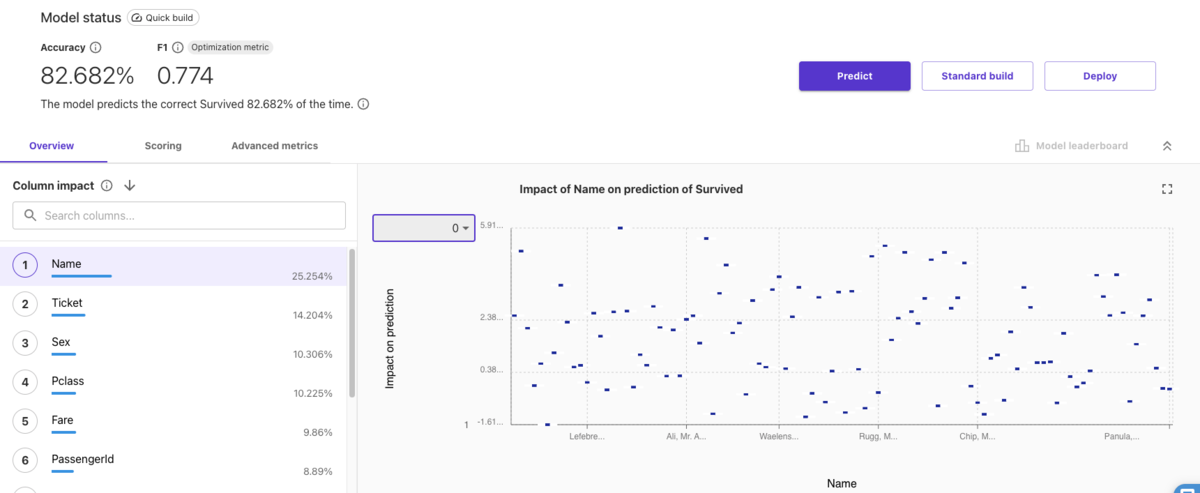1200x493 pixels.
Task: Click the info icon after prediction sentence
Action: tap(364, 104)
